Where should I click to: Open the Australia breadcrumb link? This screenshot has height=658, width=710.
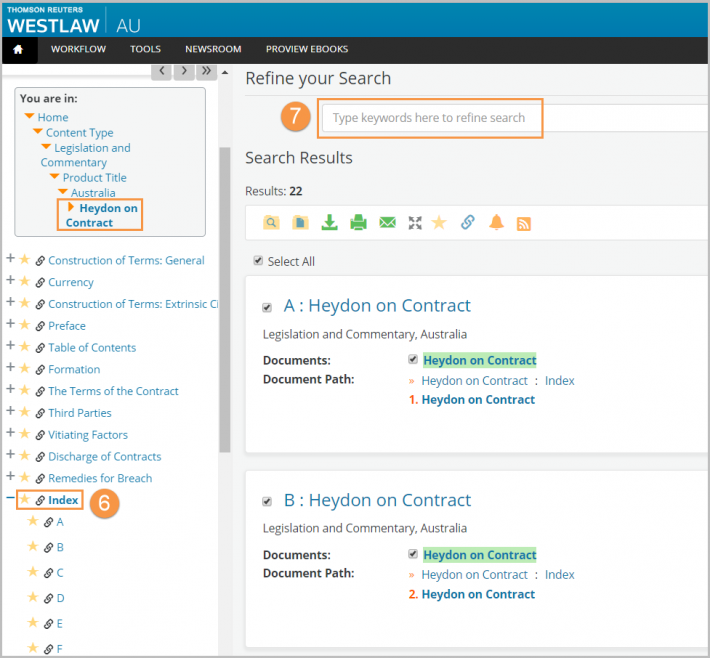(93, 193)
